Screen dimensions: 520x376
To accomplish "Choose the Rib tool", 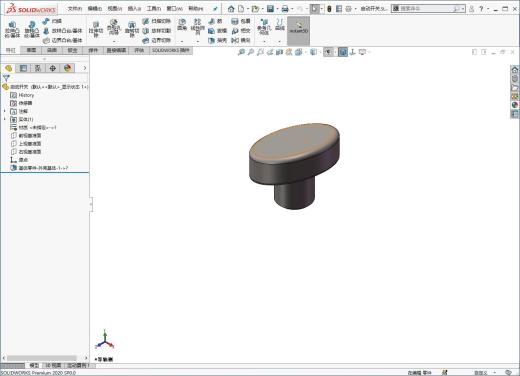I will (x=215, y=21).
